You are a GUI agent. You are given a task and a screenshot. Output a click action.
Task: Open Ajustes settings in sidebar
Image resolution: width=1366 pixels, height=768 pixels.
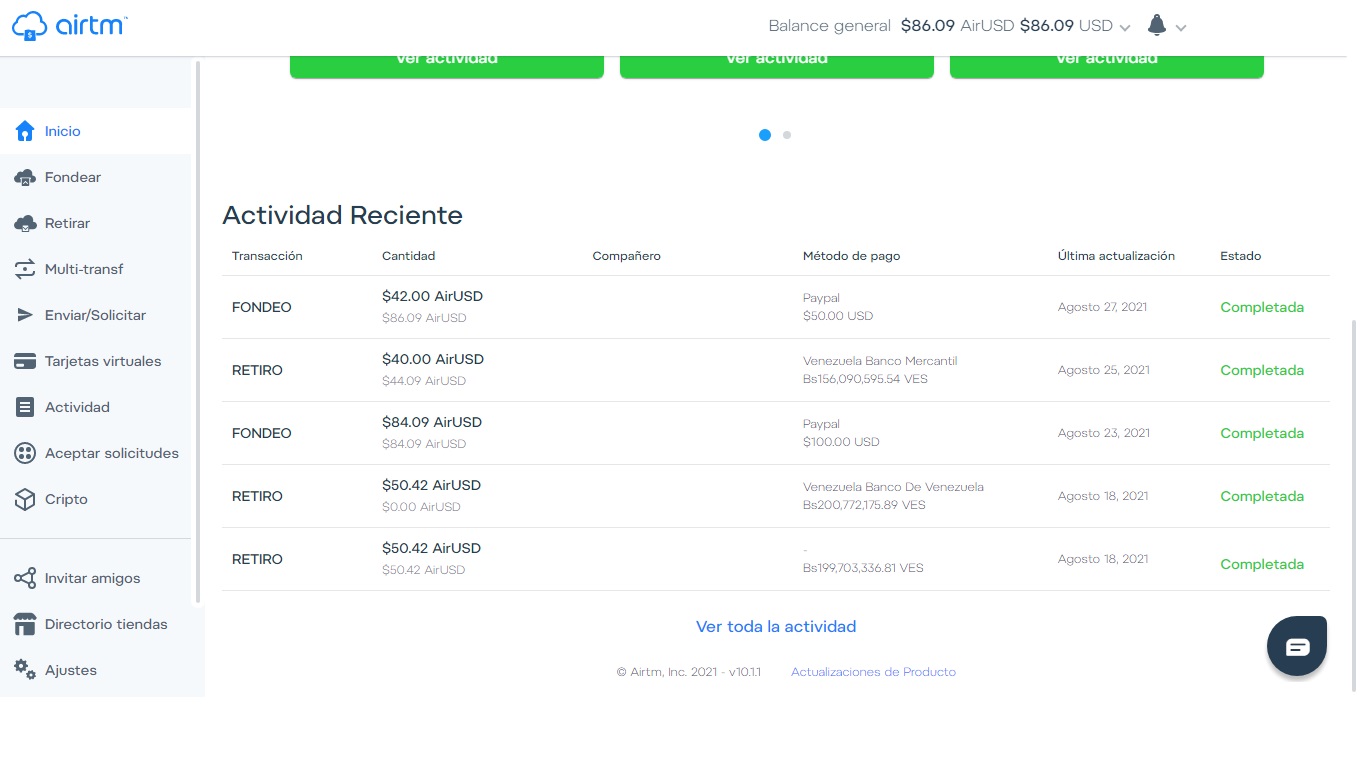(70, 670)
